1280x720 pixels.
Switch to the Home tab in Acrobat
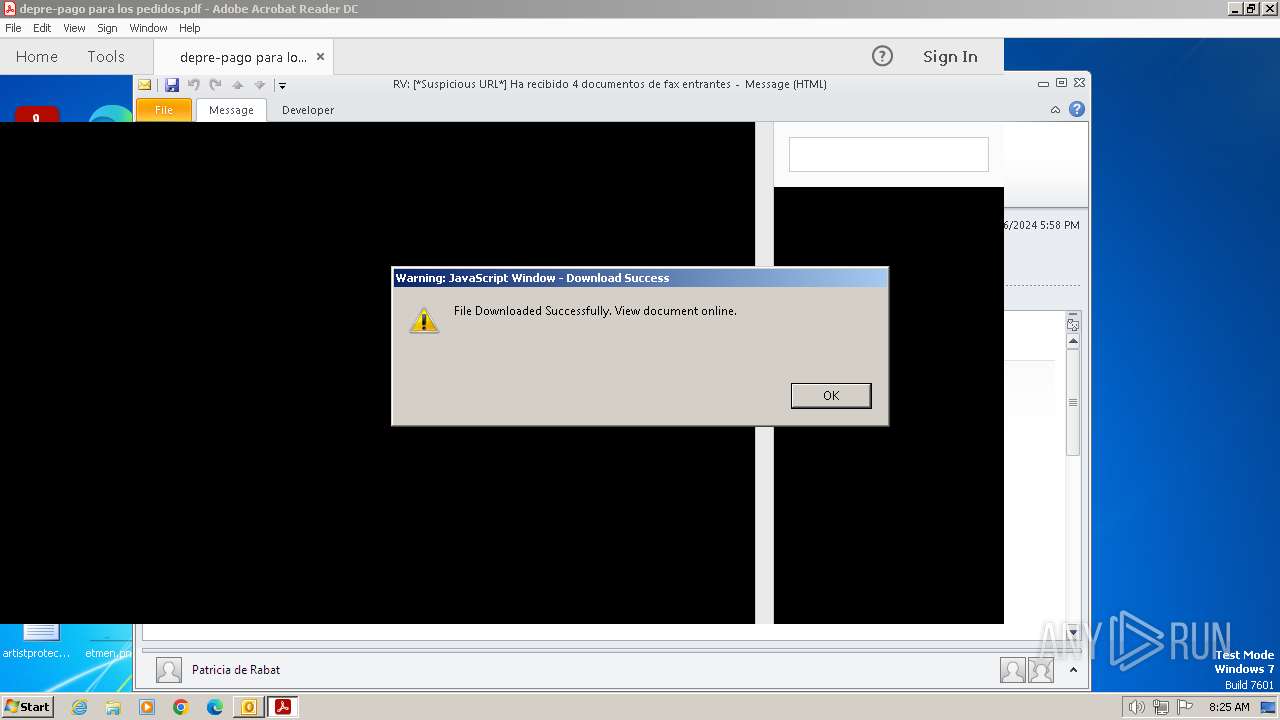37,57
